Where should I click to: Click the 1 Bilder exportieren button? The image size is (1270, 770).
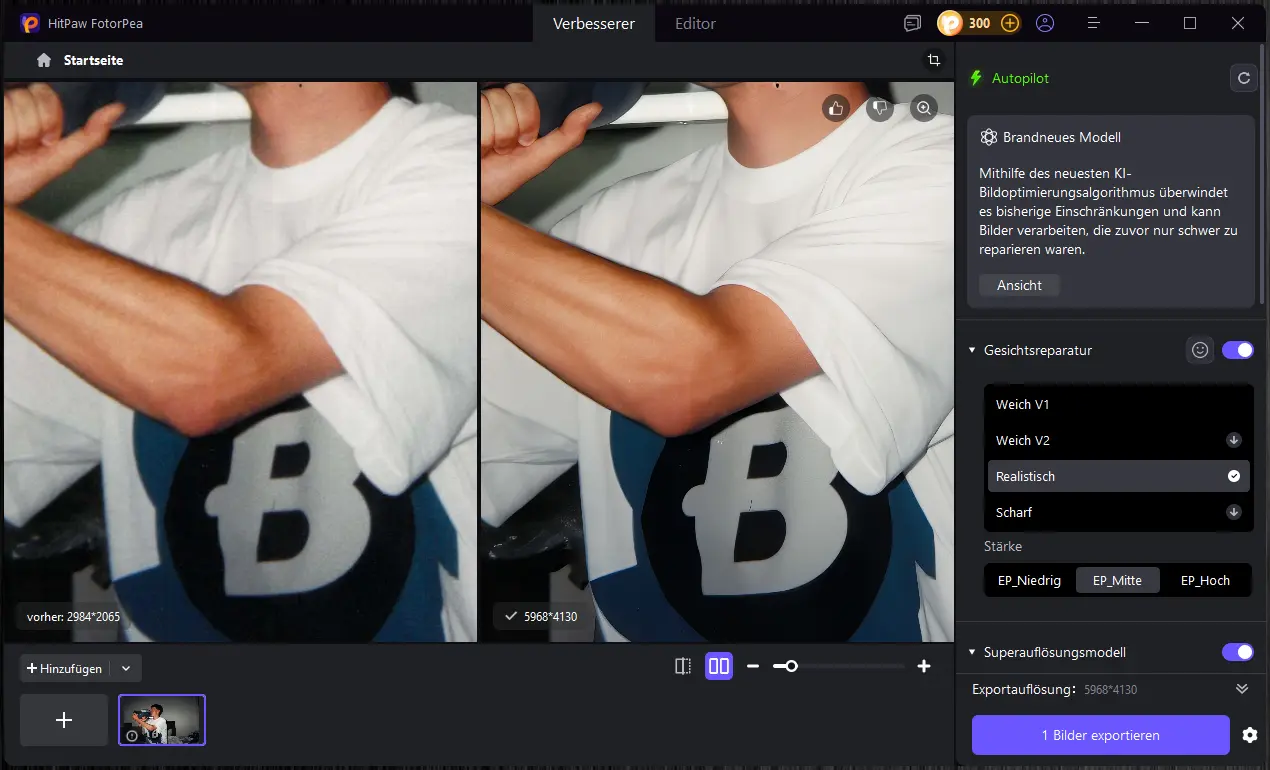tap(1100, 735)
